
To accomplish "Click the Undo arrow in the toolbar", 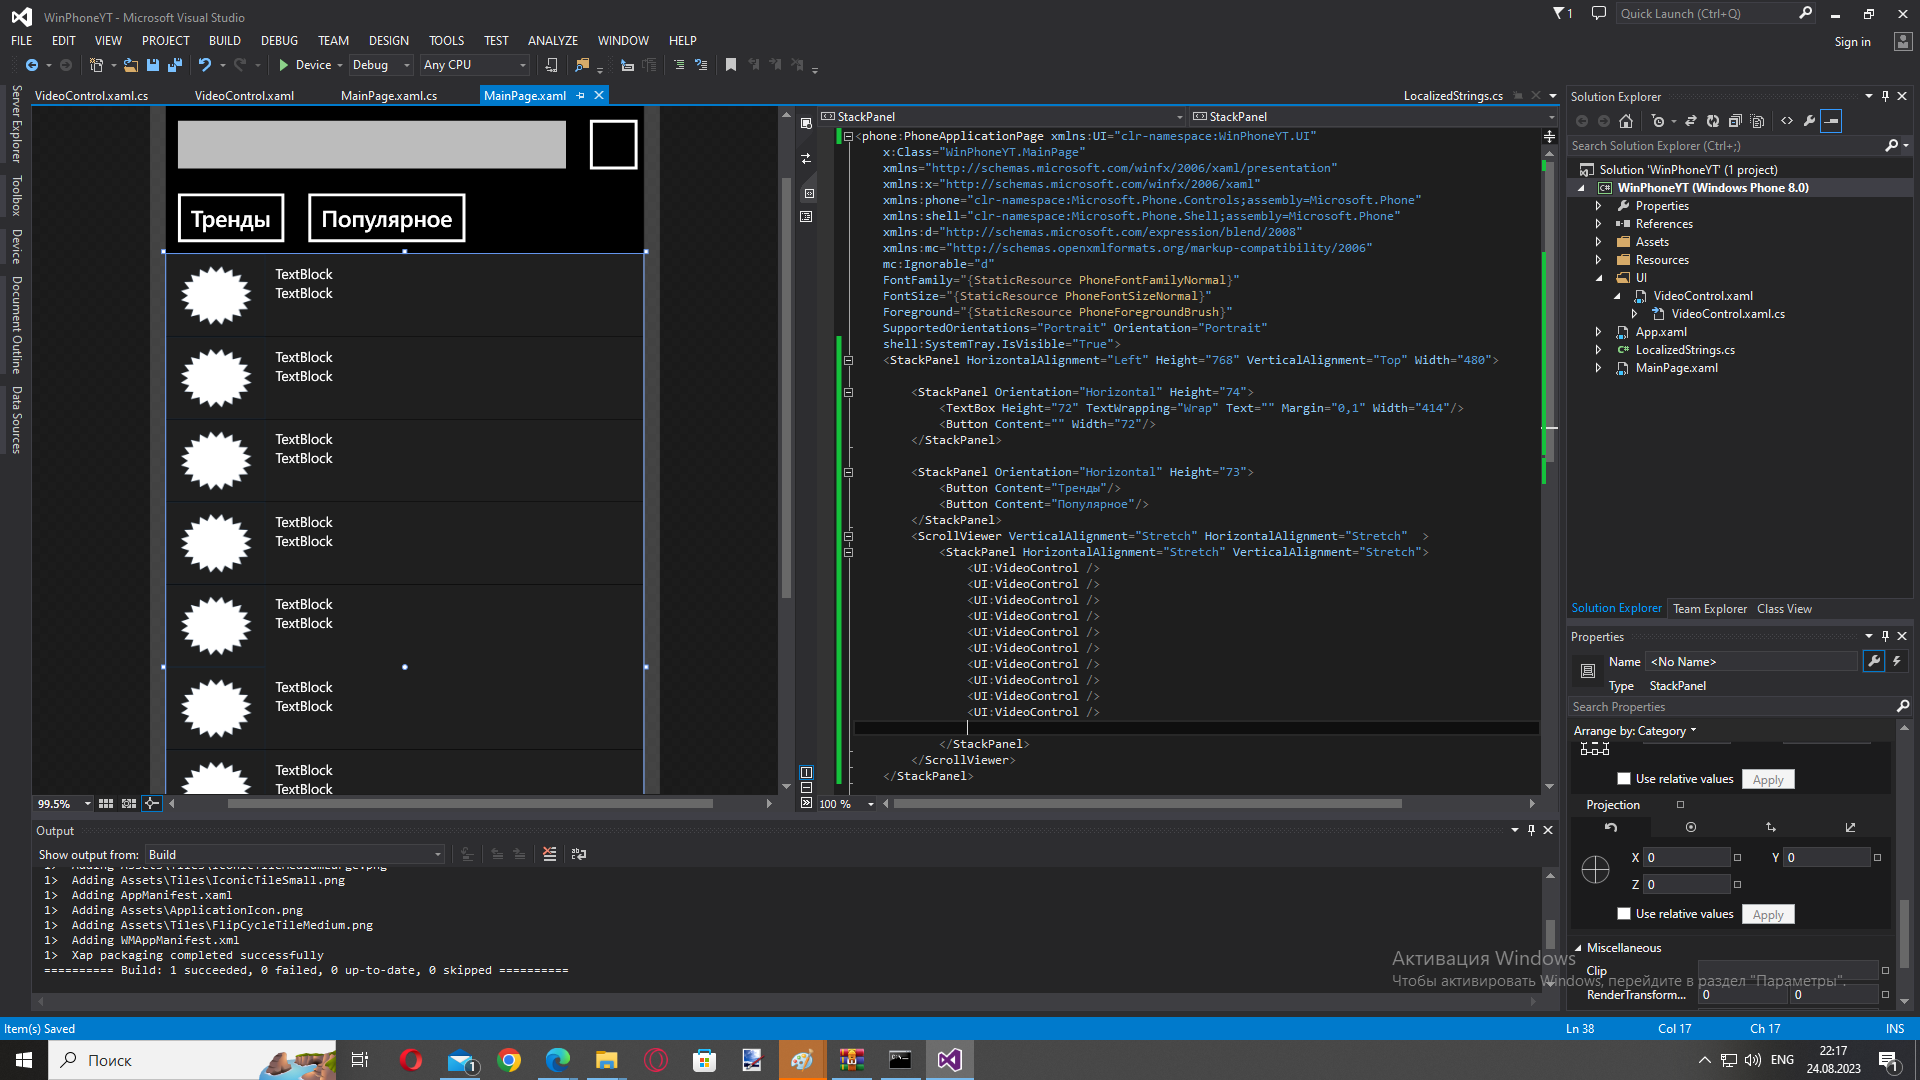I will (x=205, y=65).
